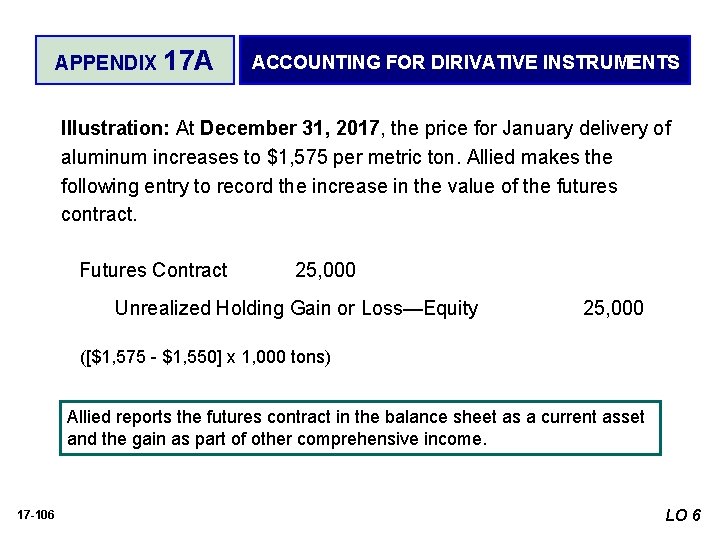Click the 25,000 credit amount
The height and width of the screenshot is (540, 720).
(613, 308)
